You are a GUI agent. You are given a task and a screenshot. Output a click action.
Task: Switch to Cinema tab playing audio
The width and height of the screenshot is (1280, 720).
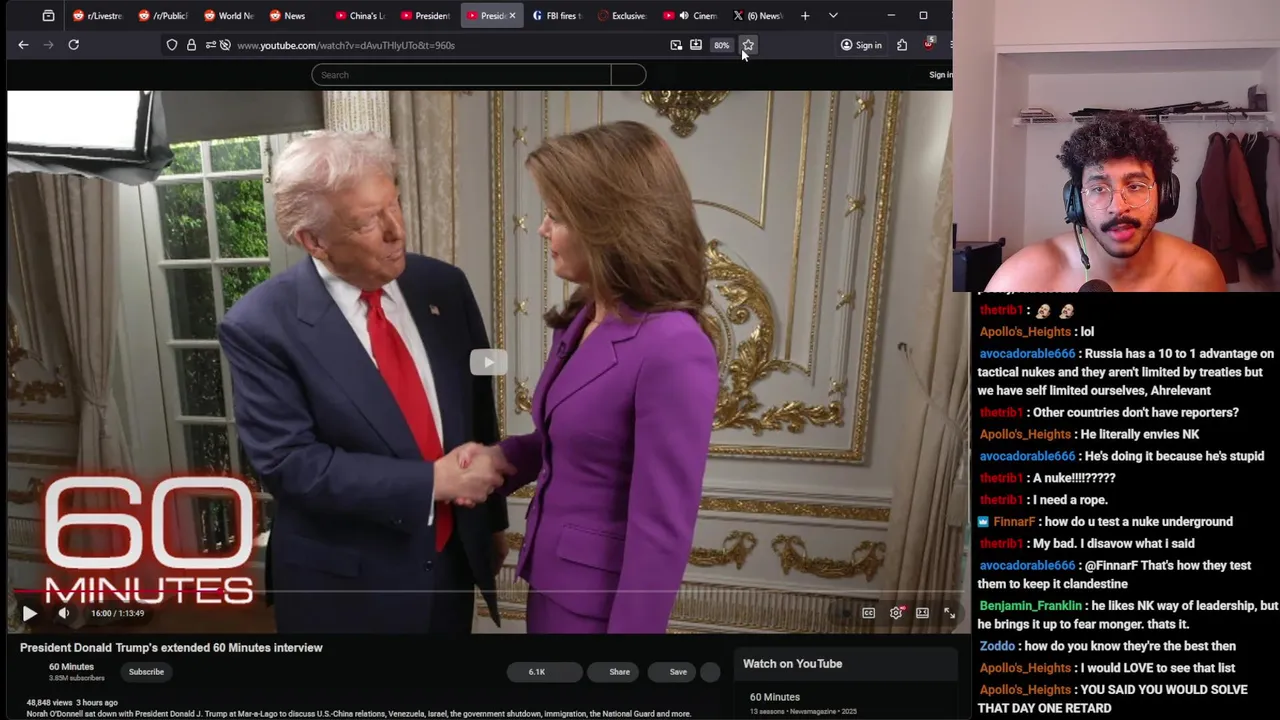tap(690, 16)
